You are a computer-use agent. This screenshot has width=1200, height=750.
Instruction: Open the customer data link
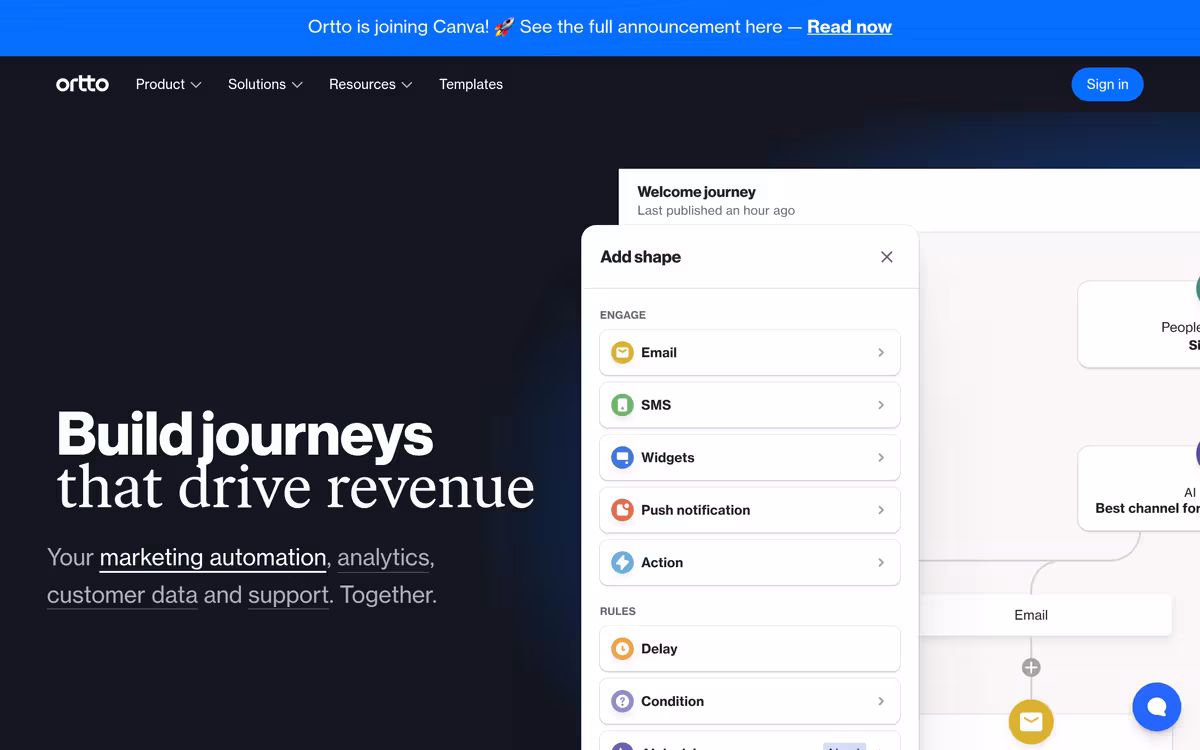(122, 595)
